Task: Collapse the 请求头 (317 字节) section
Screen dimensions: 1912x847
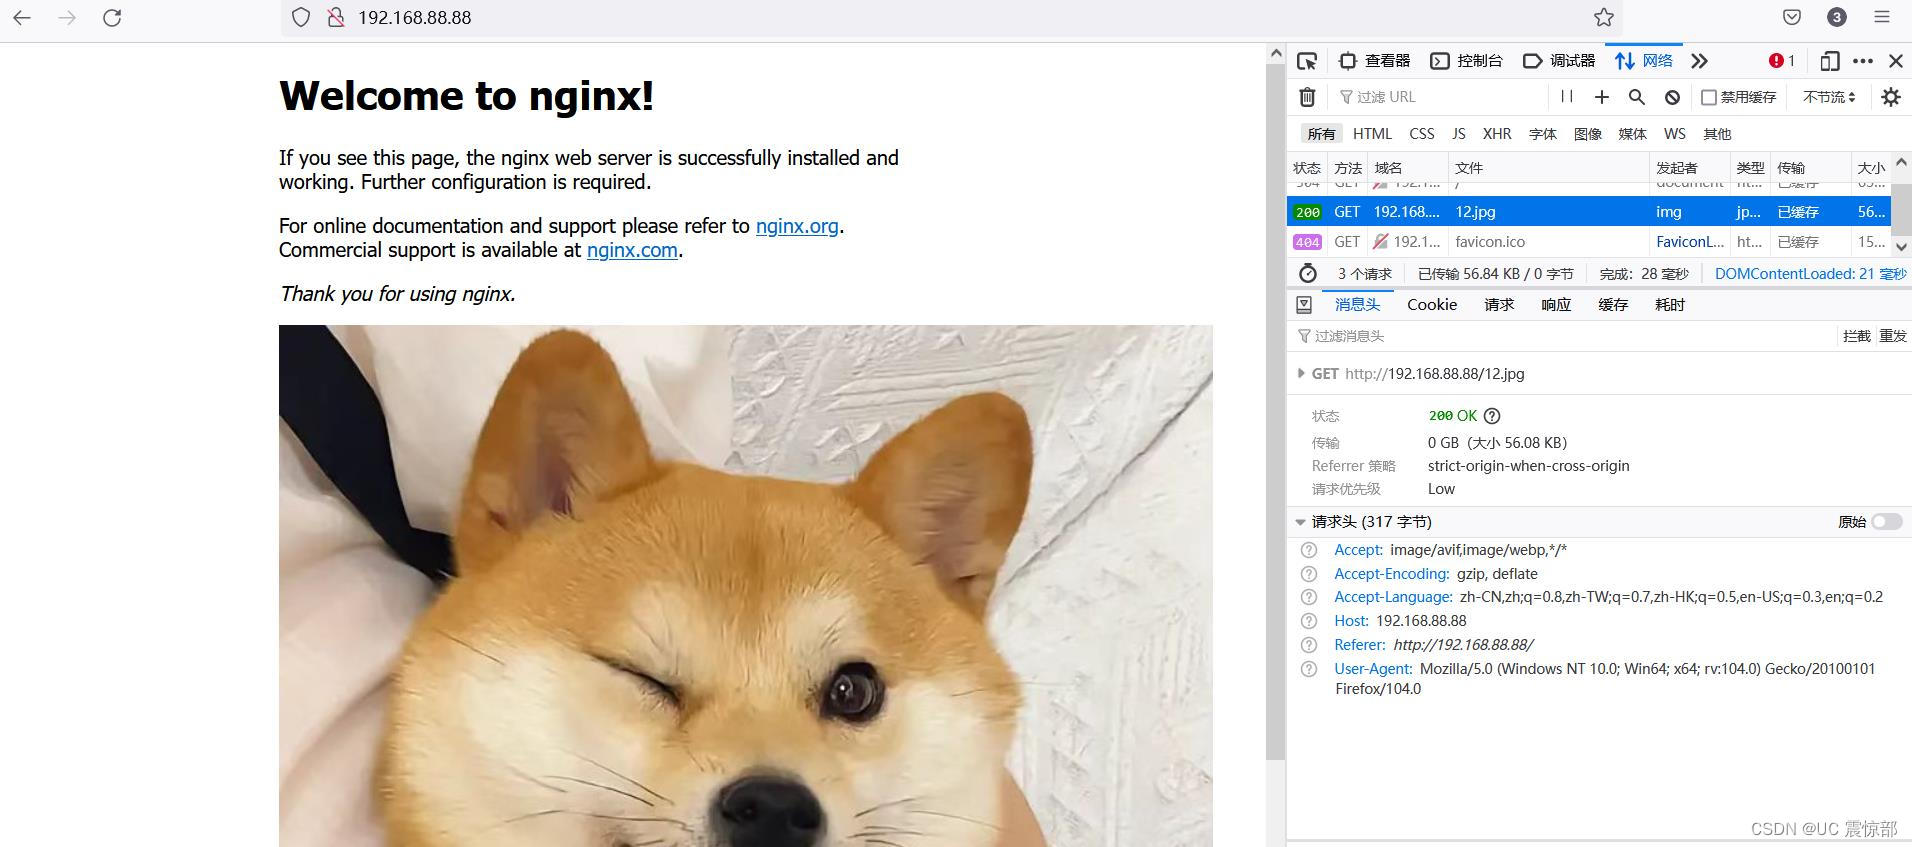Action: click(x=1300, y=522)
